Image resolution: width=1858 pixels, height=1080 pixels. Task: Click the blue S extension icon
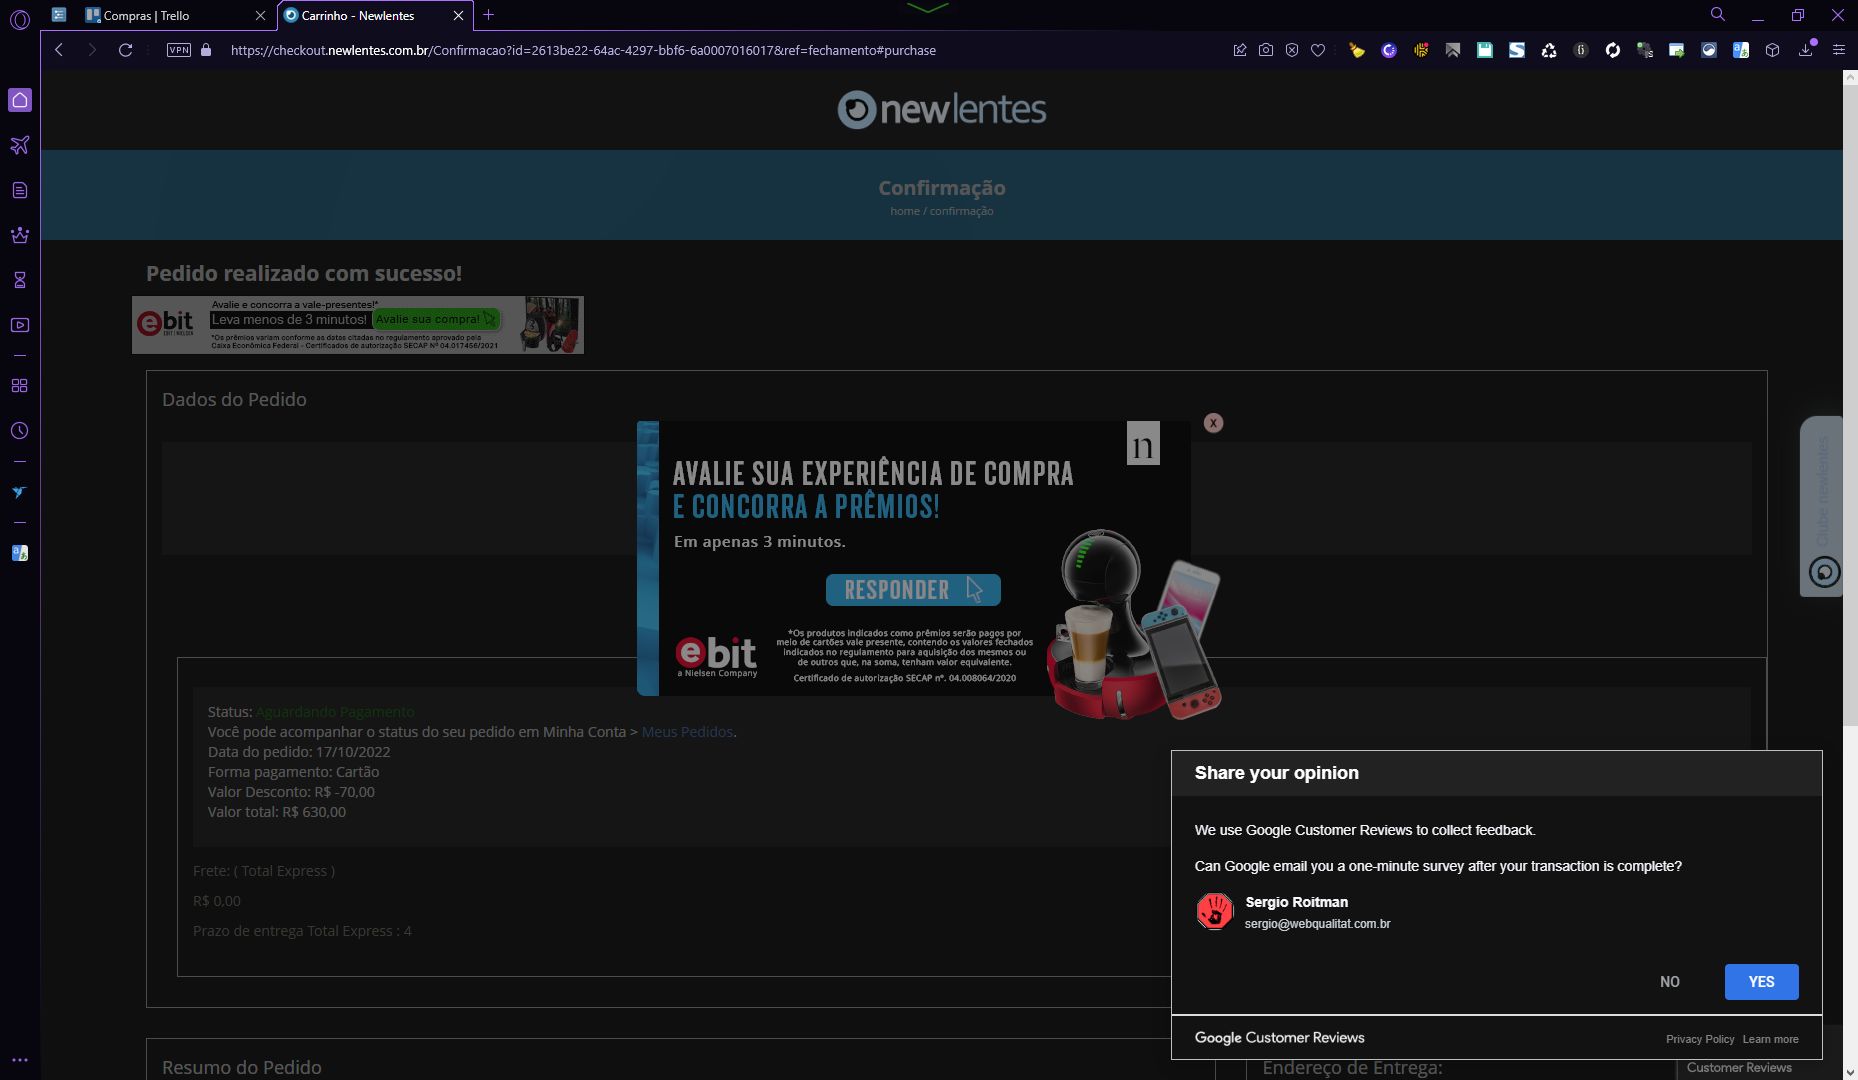1517,50
